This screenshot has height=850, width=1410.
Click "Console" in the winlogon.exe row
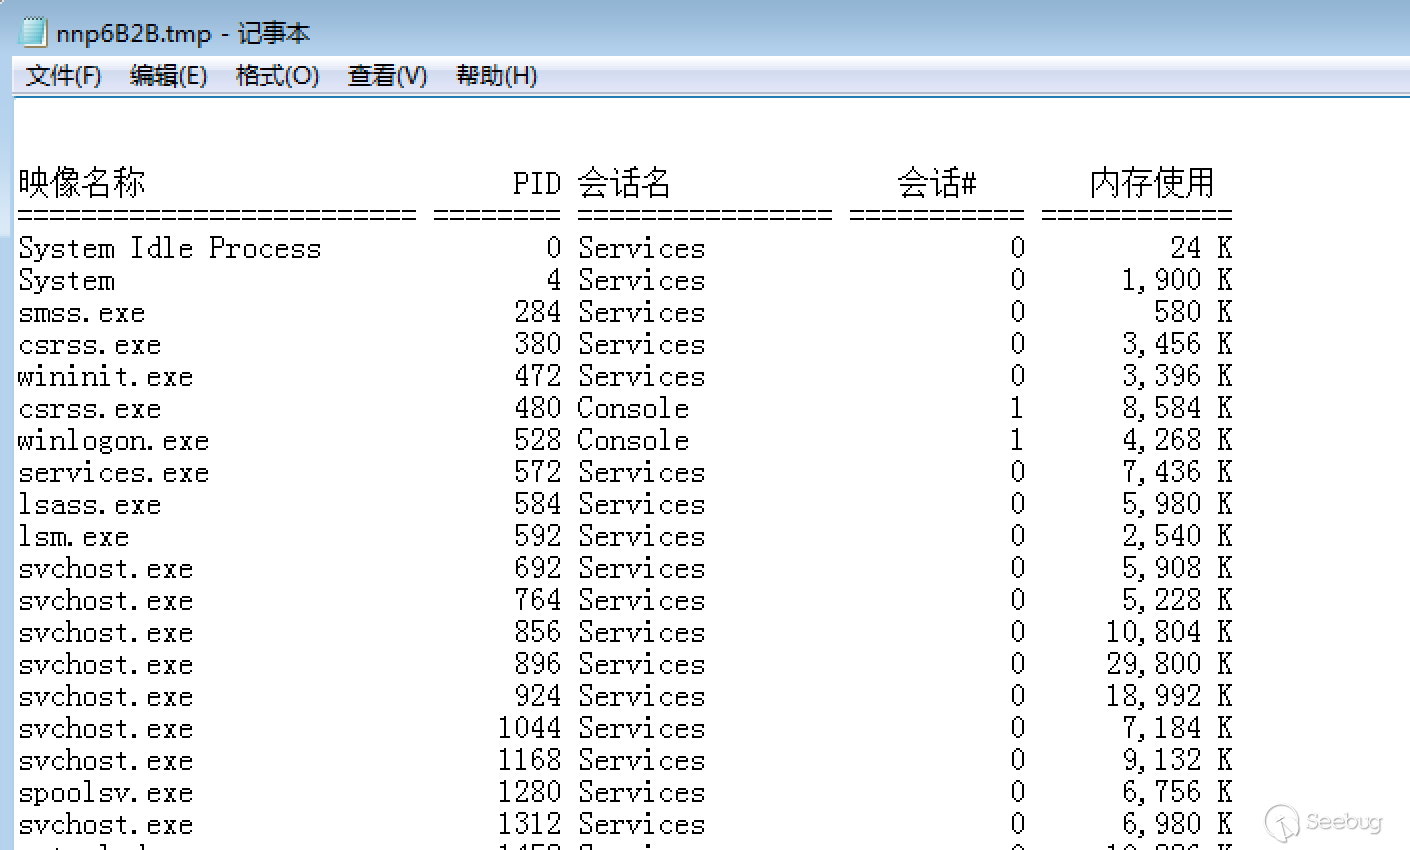coord(634,440)
